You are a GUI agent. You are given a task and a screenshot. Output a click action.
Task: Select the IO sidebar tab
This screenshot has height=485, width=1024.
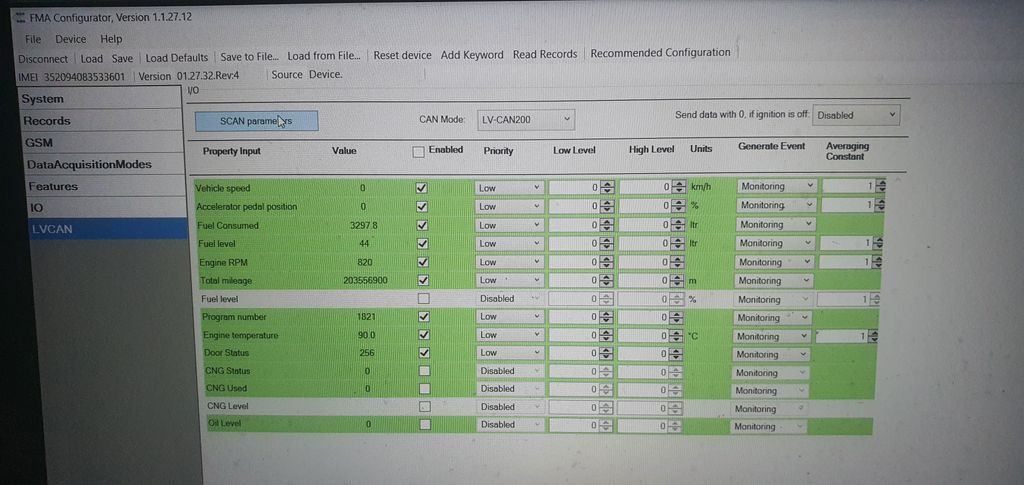104,208
